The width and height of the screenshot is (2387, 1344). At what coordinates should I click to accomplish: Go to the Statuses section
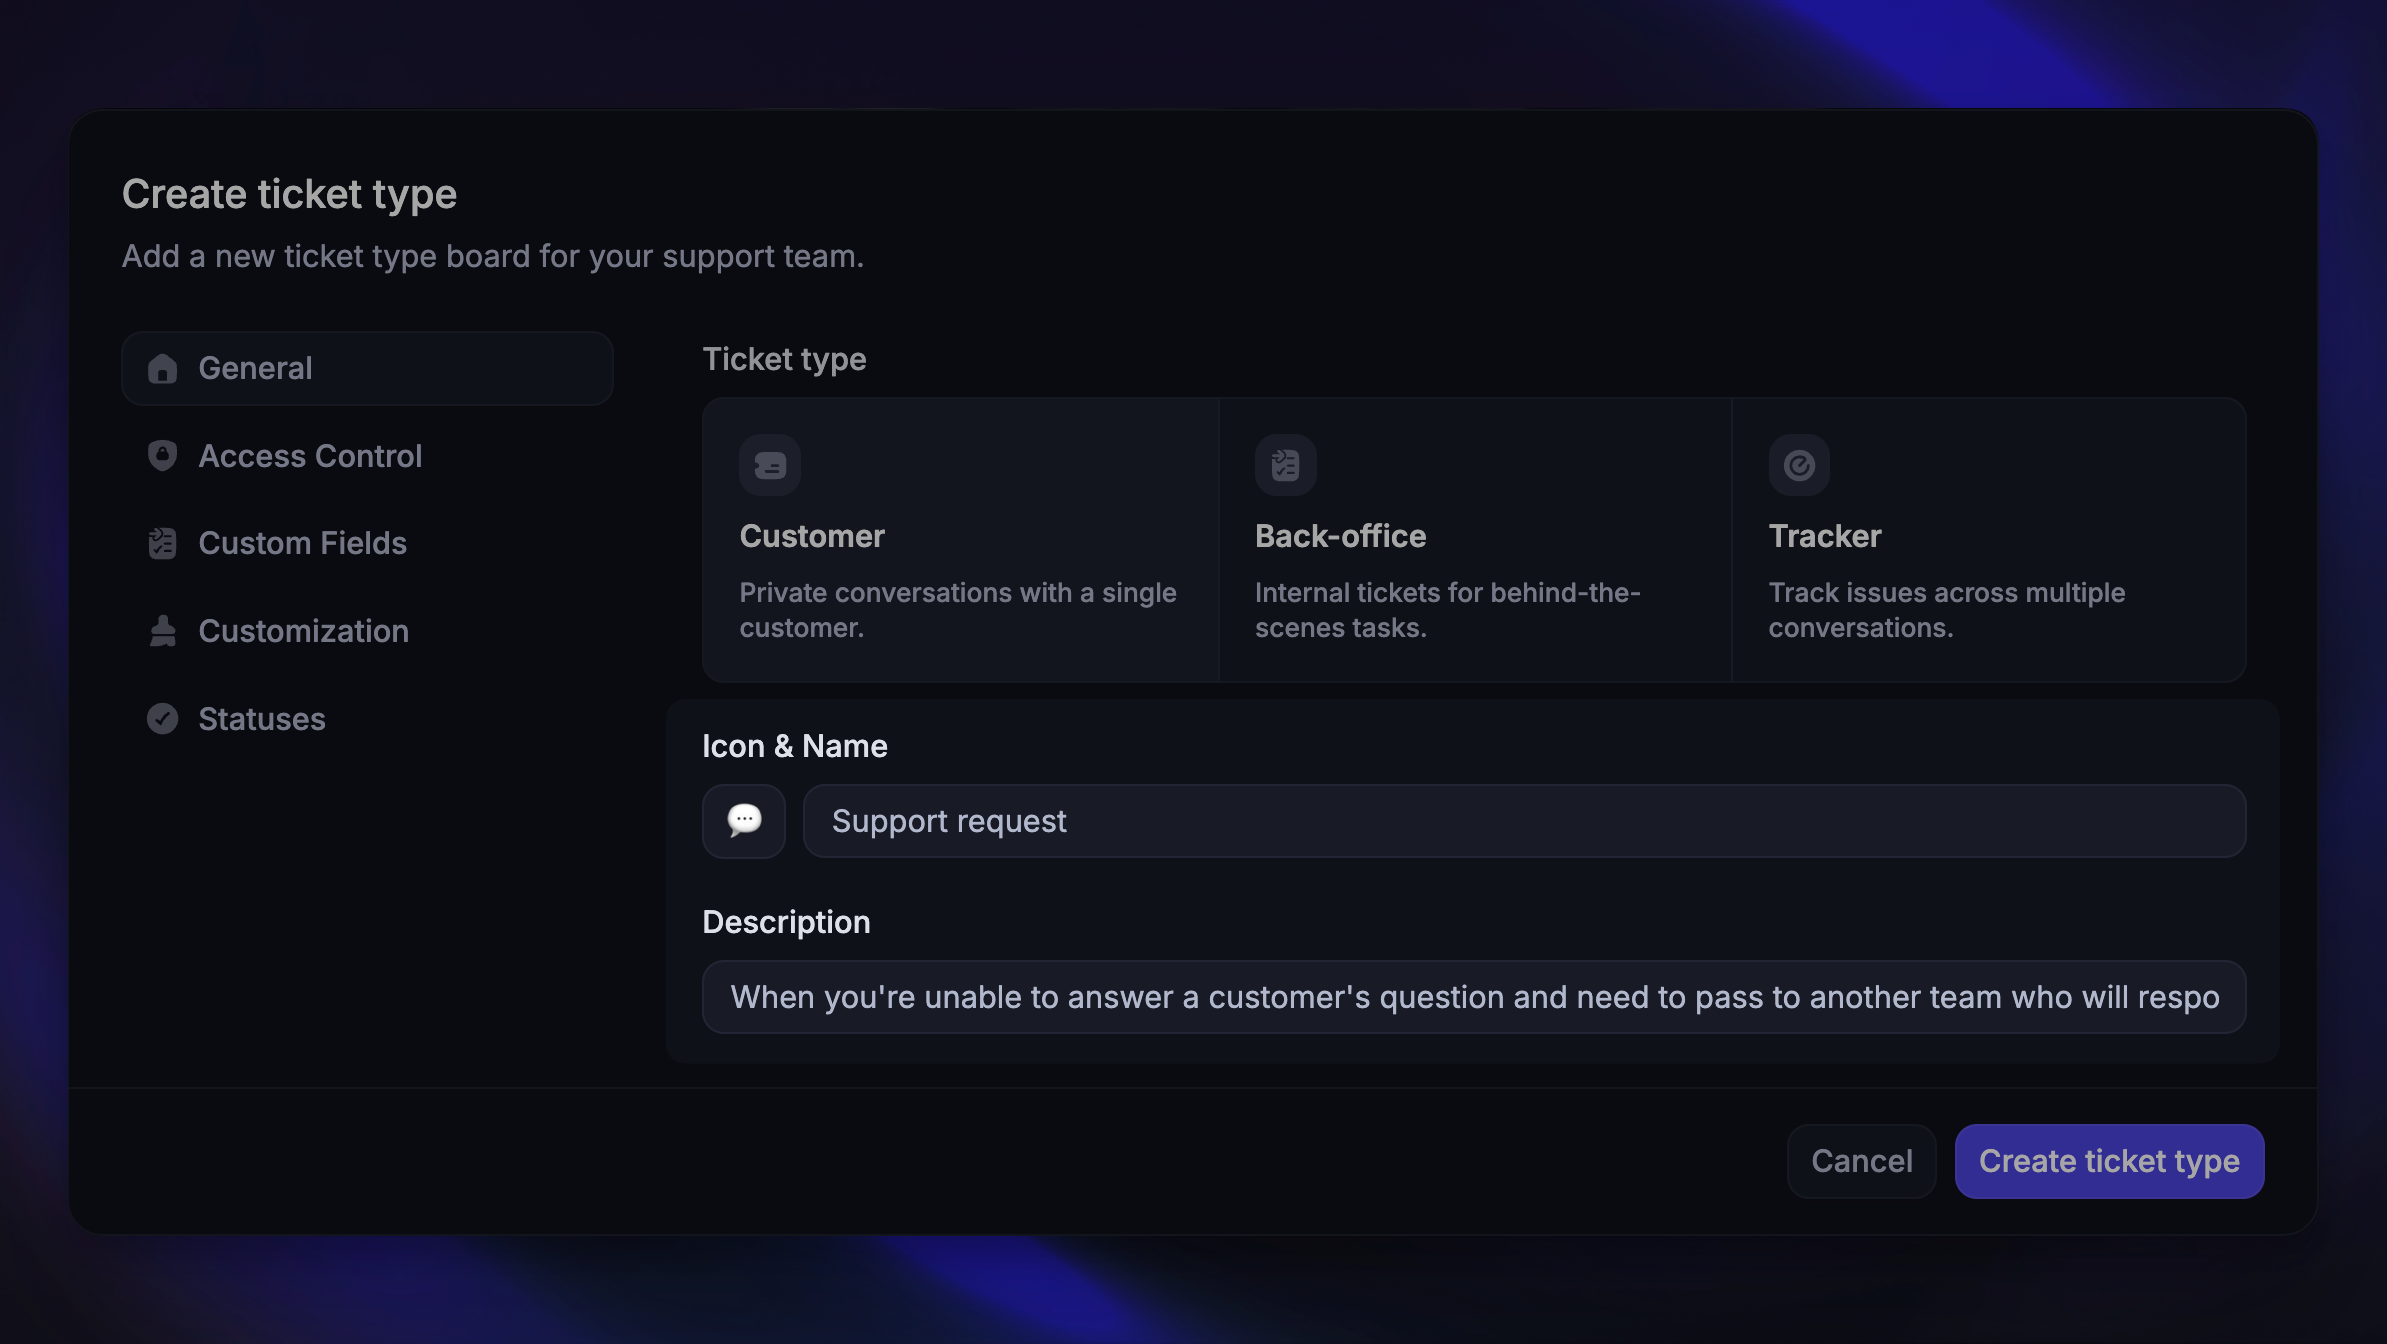click(262, 719)
